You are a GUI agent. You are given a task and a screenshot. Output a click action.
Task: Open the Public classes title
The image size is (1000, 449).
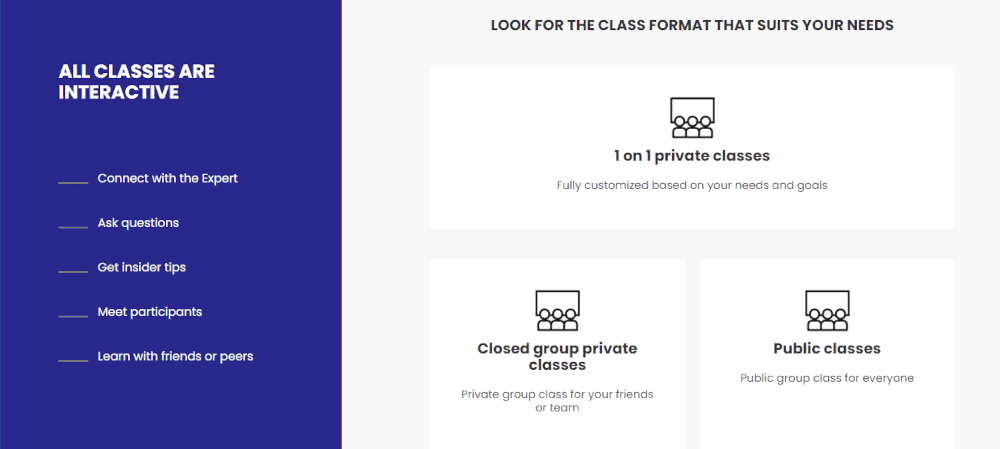pyautogui.click(x=827, y=348)
